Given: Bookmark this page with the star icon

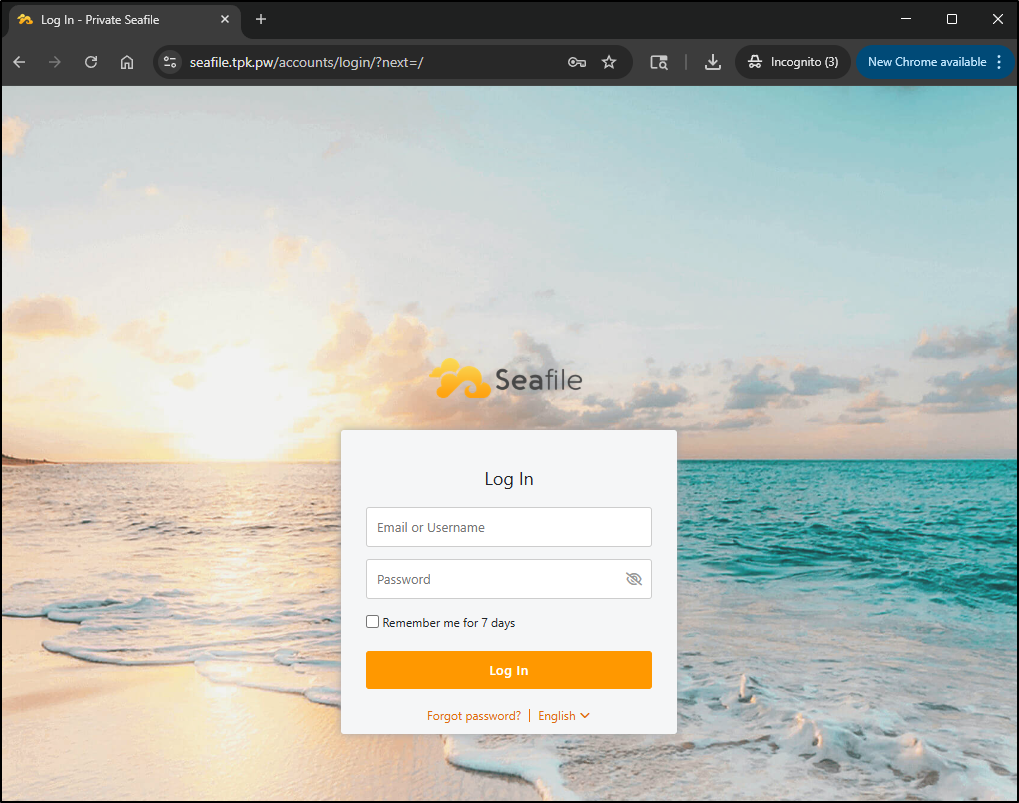Looking at the screenshot, I should pos(609,62).
